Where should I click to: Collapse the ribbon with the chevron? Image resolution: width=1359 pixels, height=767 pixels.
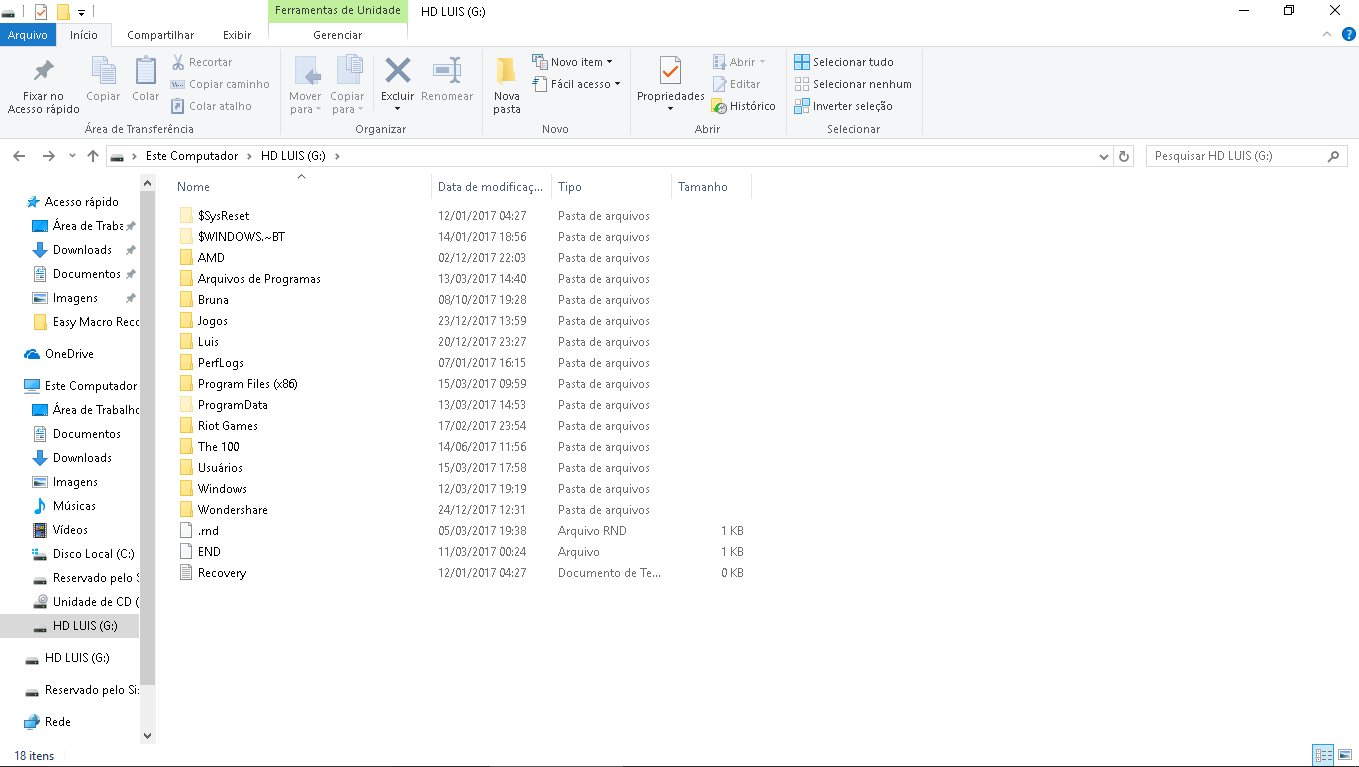(1326, 34)
